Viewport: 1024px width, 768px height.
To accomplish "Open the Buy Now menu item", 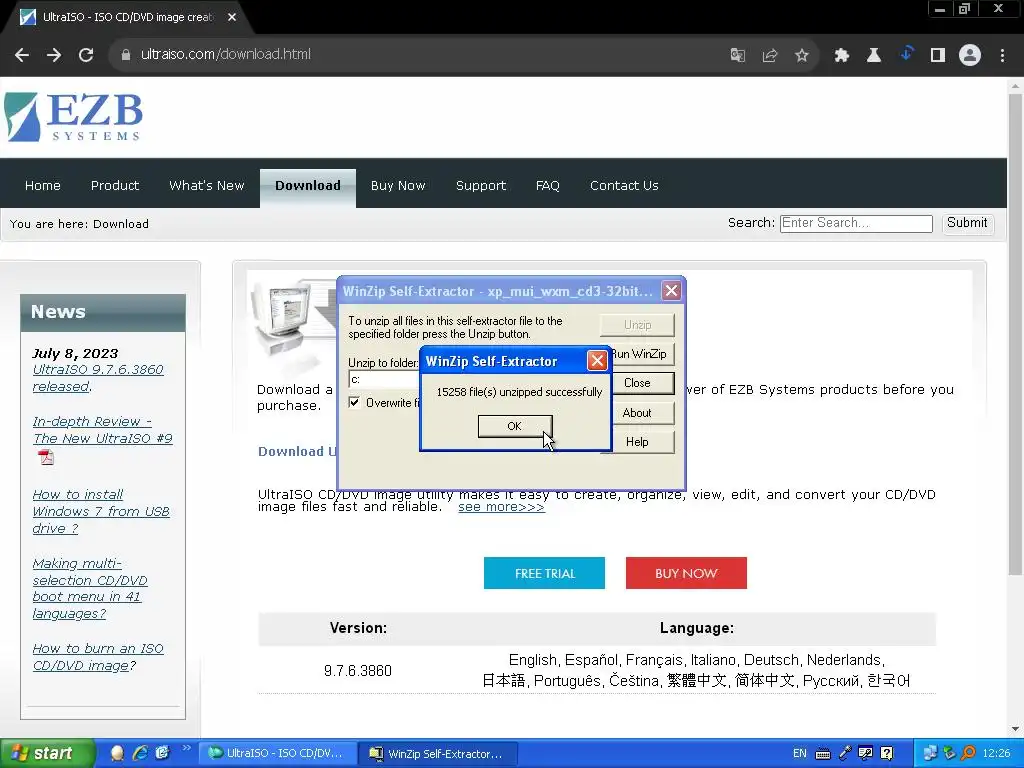I will (398, 185).
